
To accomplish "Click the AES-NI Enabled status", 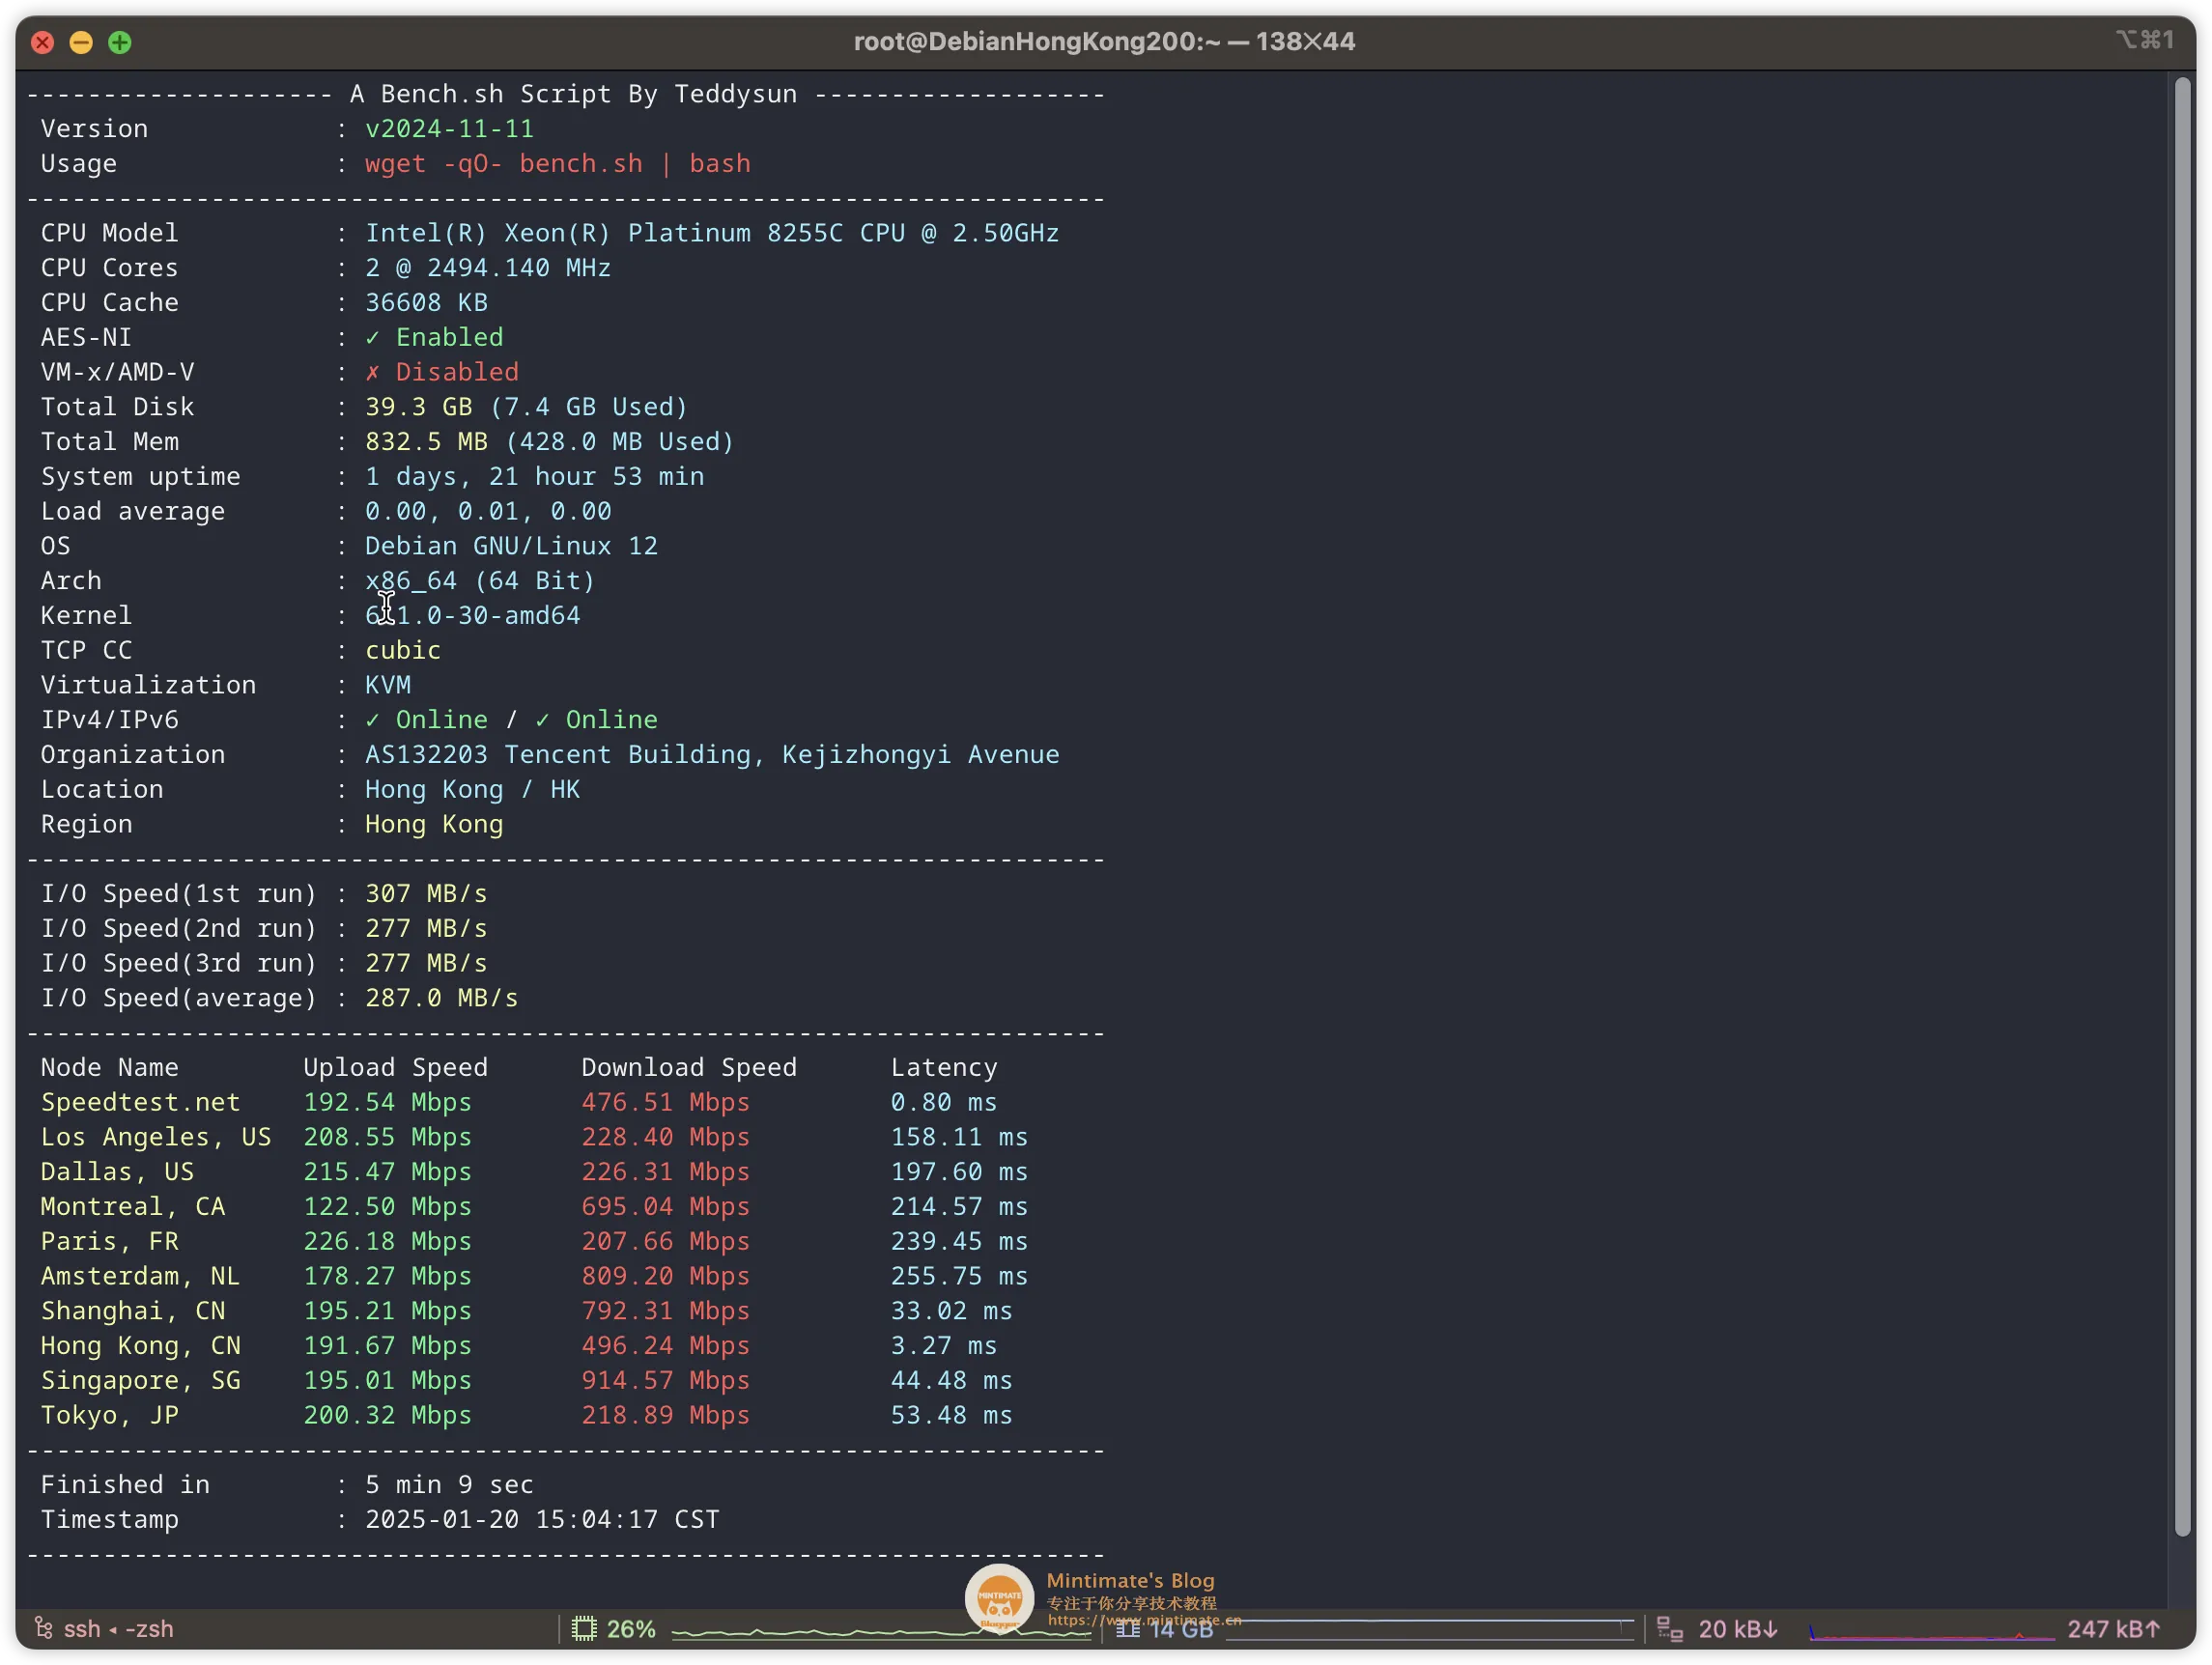I will (434, 338).
